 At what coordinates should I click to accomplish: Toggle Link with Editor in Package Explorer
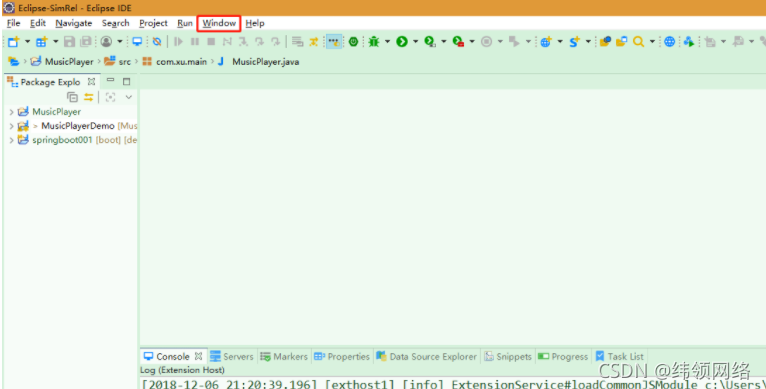coord(88,97)
